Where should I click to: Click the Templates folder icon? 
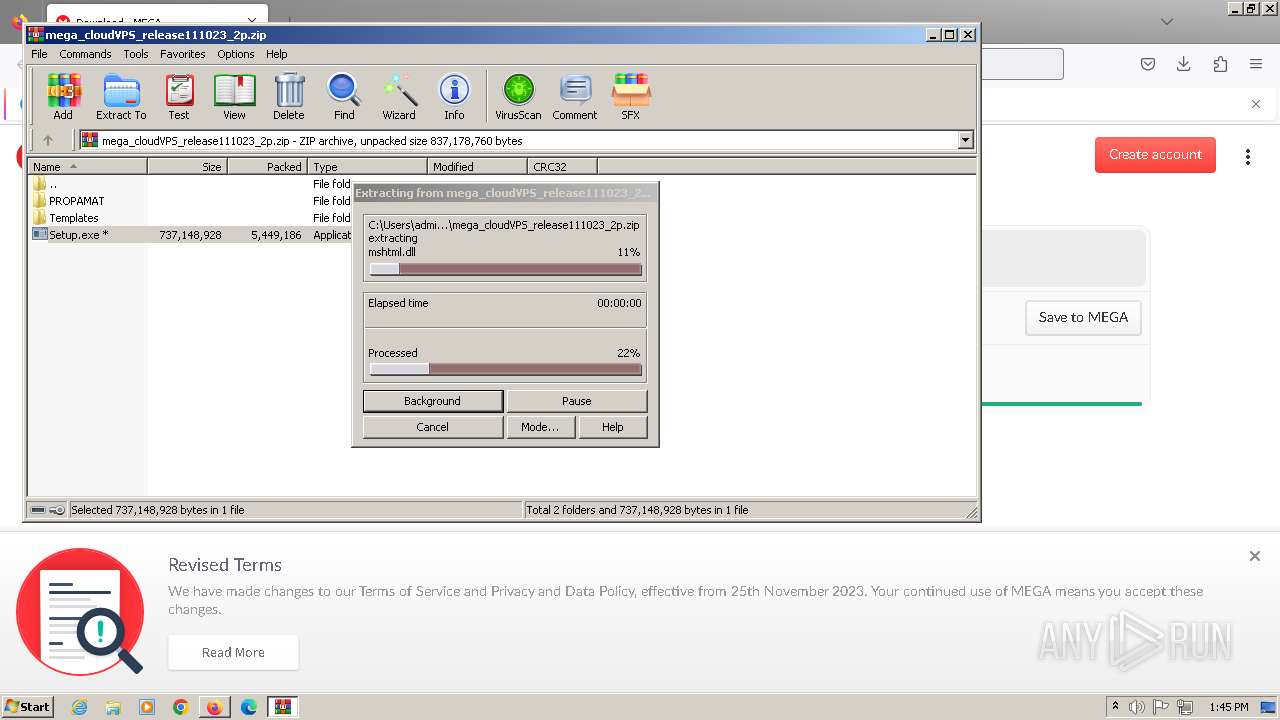tap(40, 218)
